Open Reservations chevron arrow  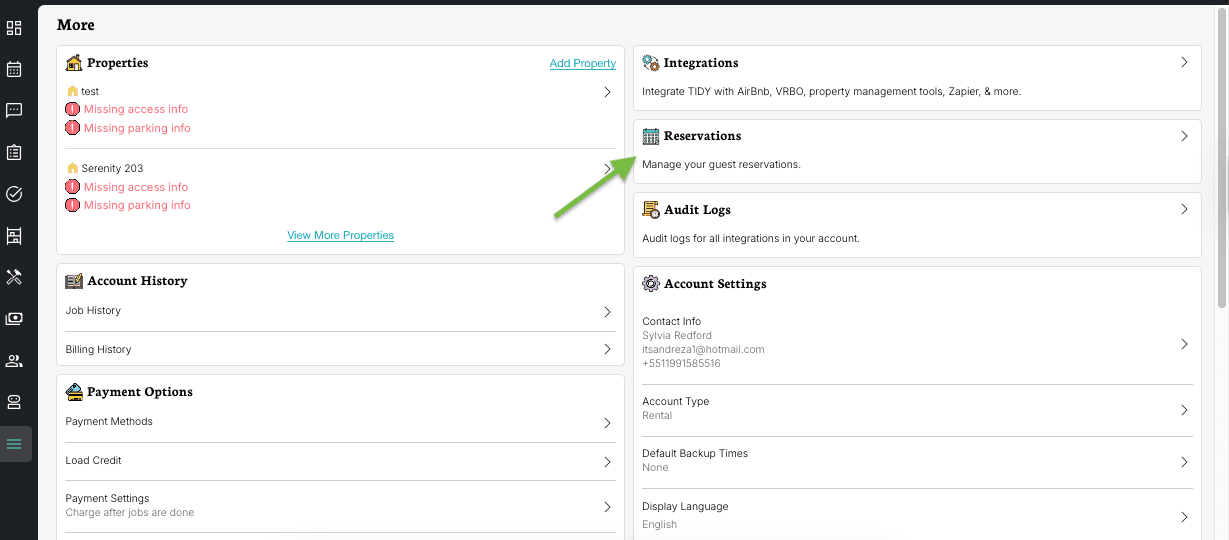(x=1184, y=136)
